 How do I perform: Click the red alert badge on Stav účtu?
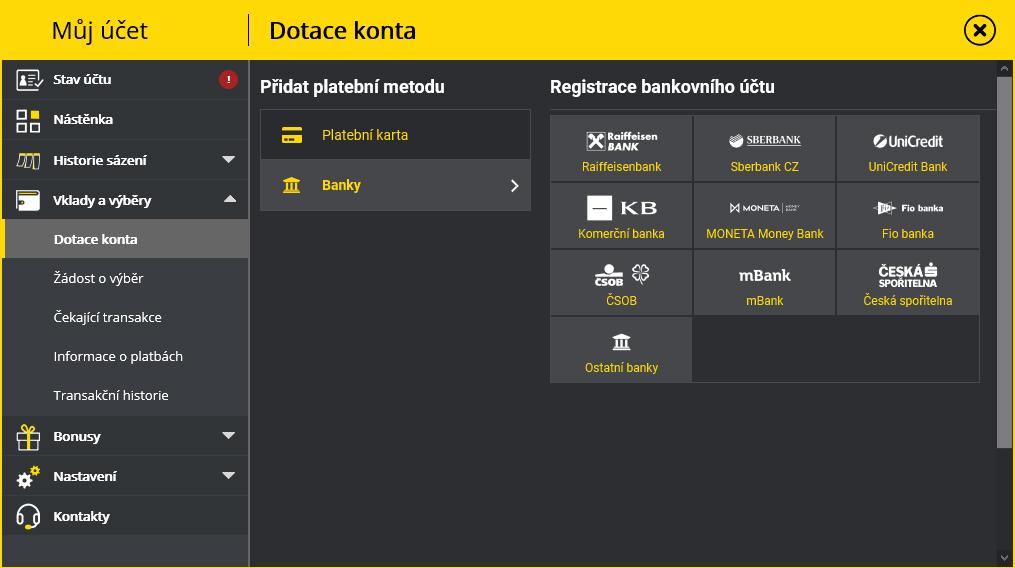[228, 80]
